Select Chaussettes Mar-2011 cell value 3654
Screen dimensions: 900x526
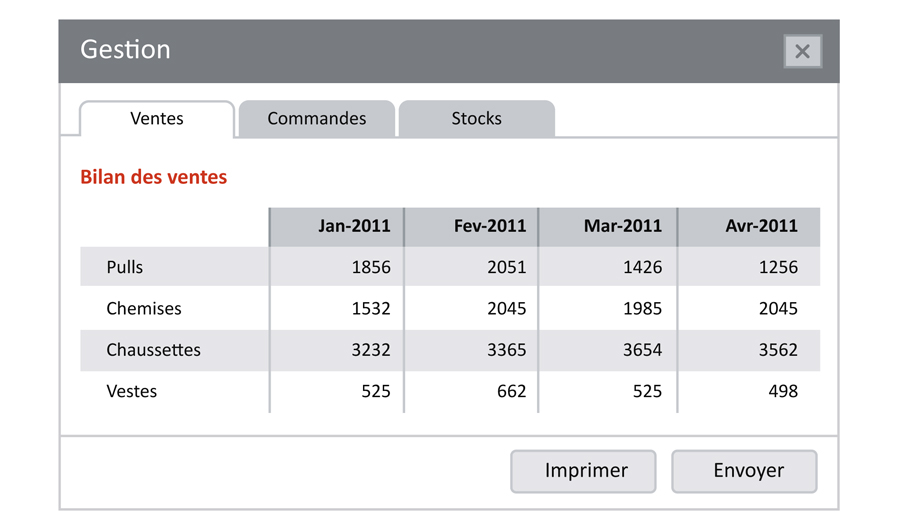click(x=642, y=350)
